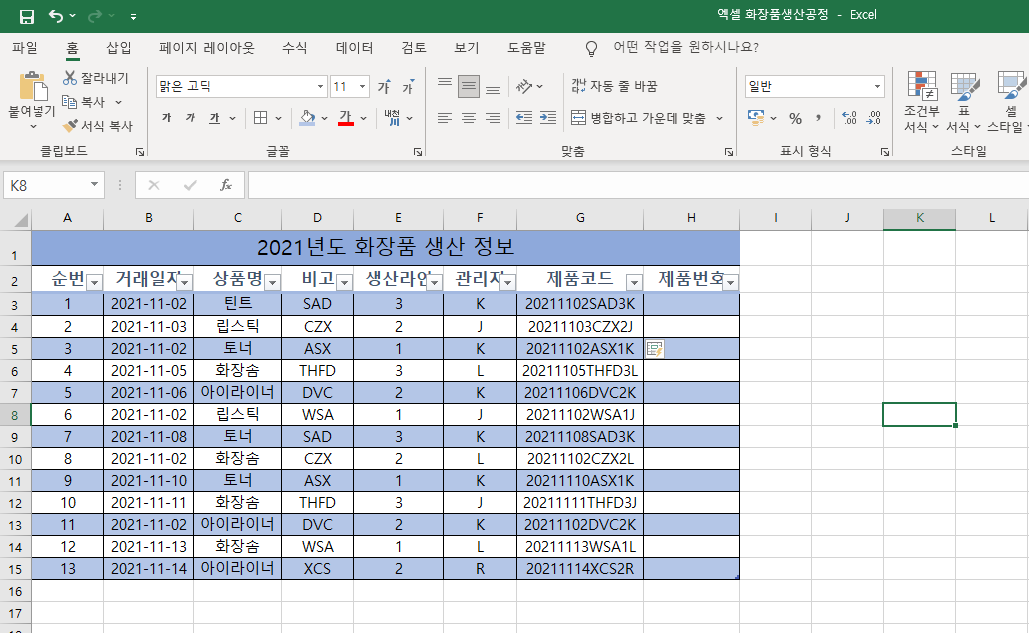Click accounting number format icon
The width and height of the screenshot is (1029, 633).
point(756,118)
